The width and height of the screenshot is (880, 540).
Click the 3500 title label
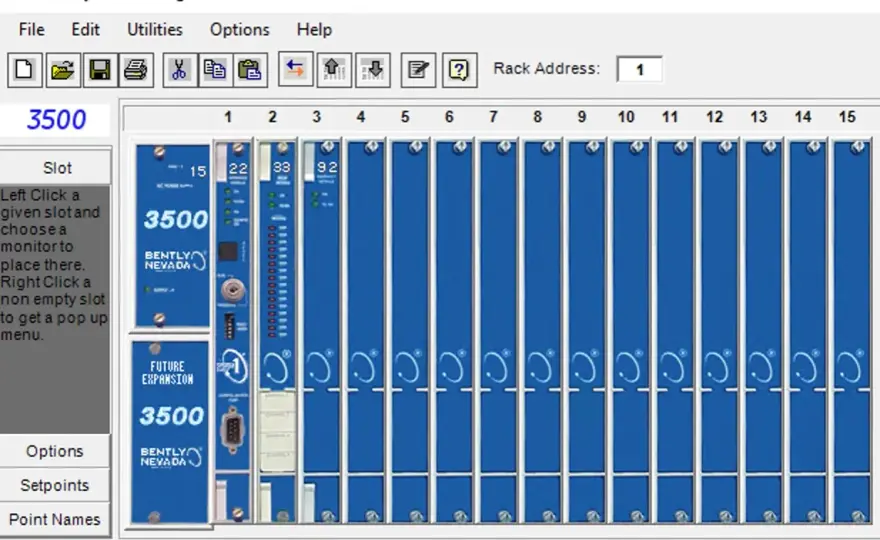coord(56,120)
